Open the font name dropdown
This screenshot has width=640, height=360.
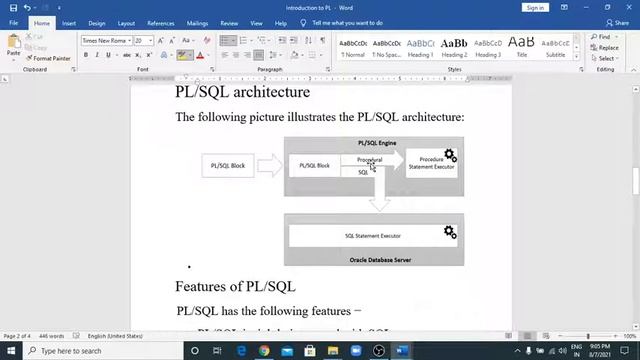click(x=129, y=40)
